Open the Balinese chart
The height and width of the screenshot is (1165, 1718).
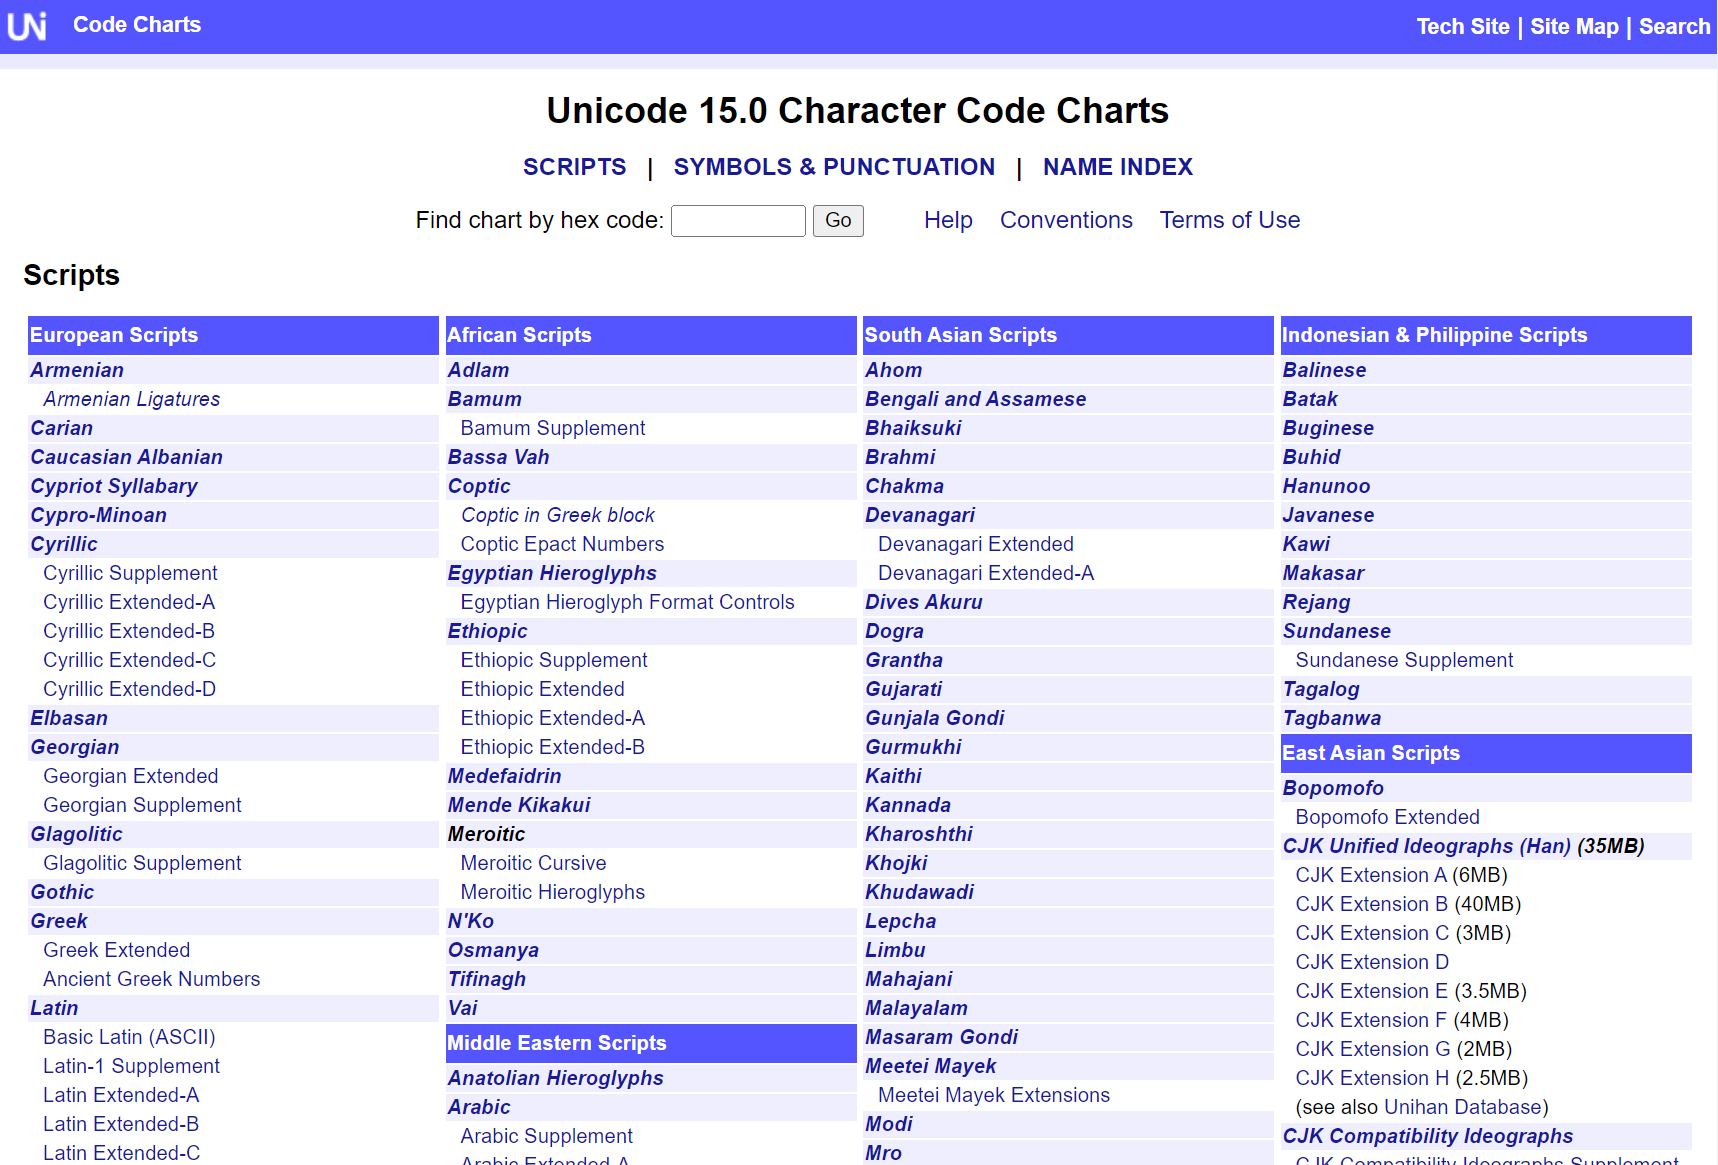click(x=1324, y=370)
